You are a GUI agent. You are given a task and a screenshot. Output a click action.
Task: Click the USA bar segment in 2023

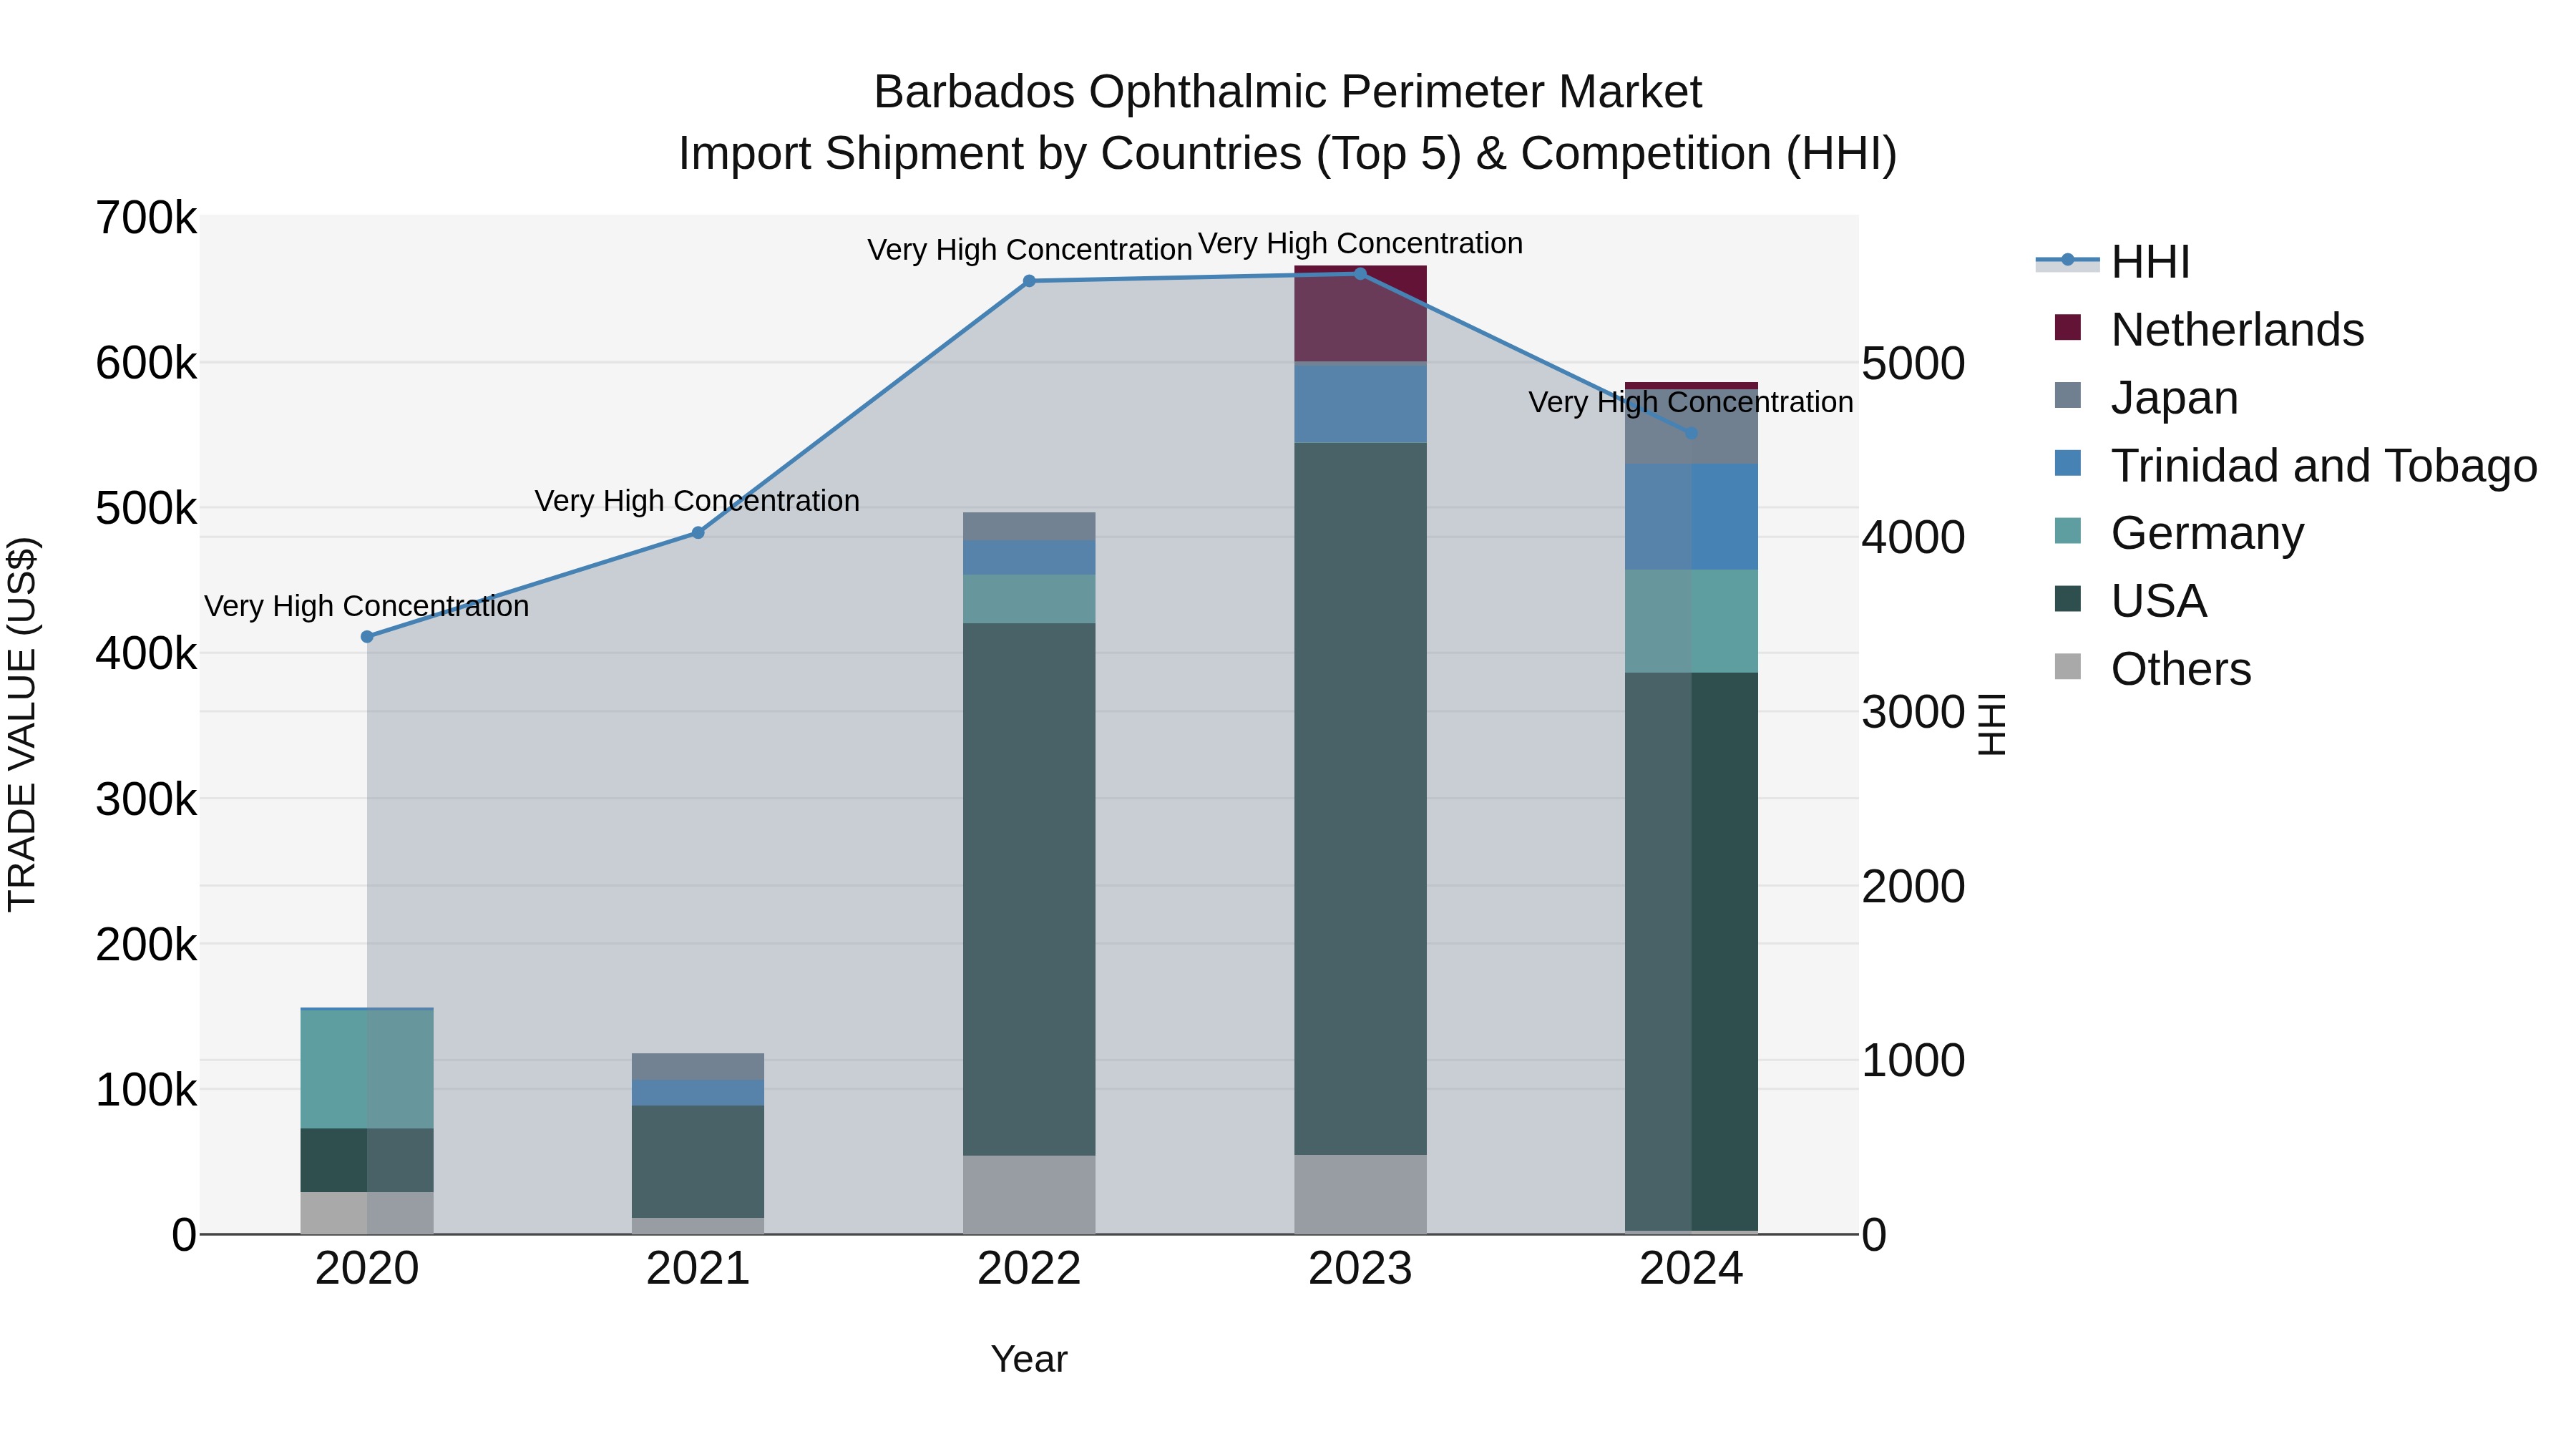click(x=1360, y=799)
